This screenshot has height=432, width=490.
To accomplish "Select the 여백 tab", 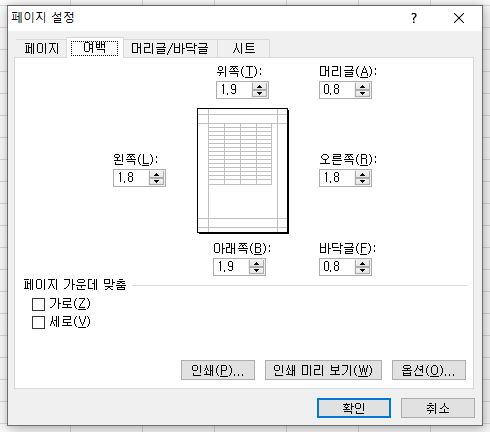I will tap(95, 48).
